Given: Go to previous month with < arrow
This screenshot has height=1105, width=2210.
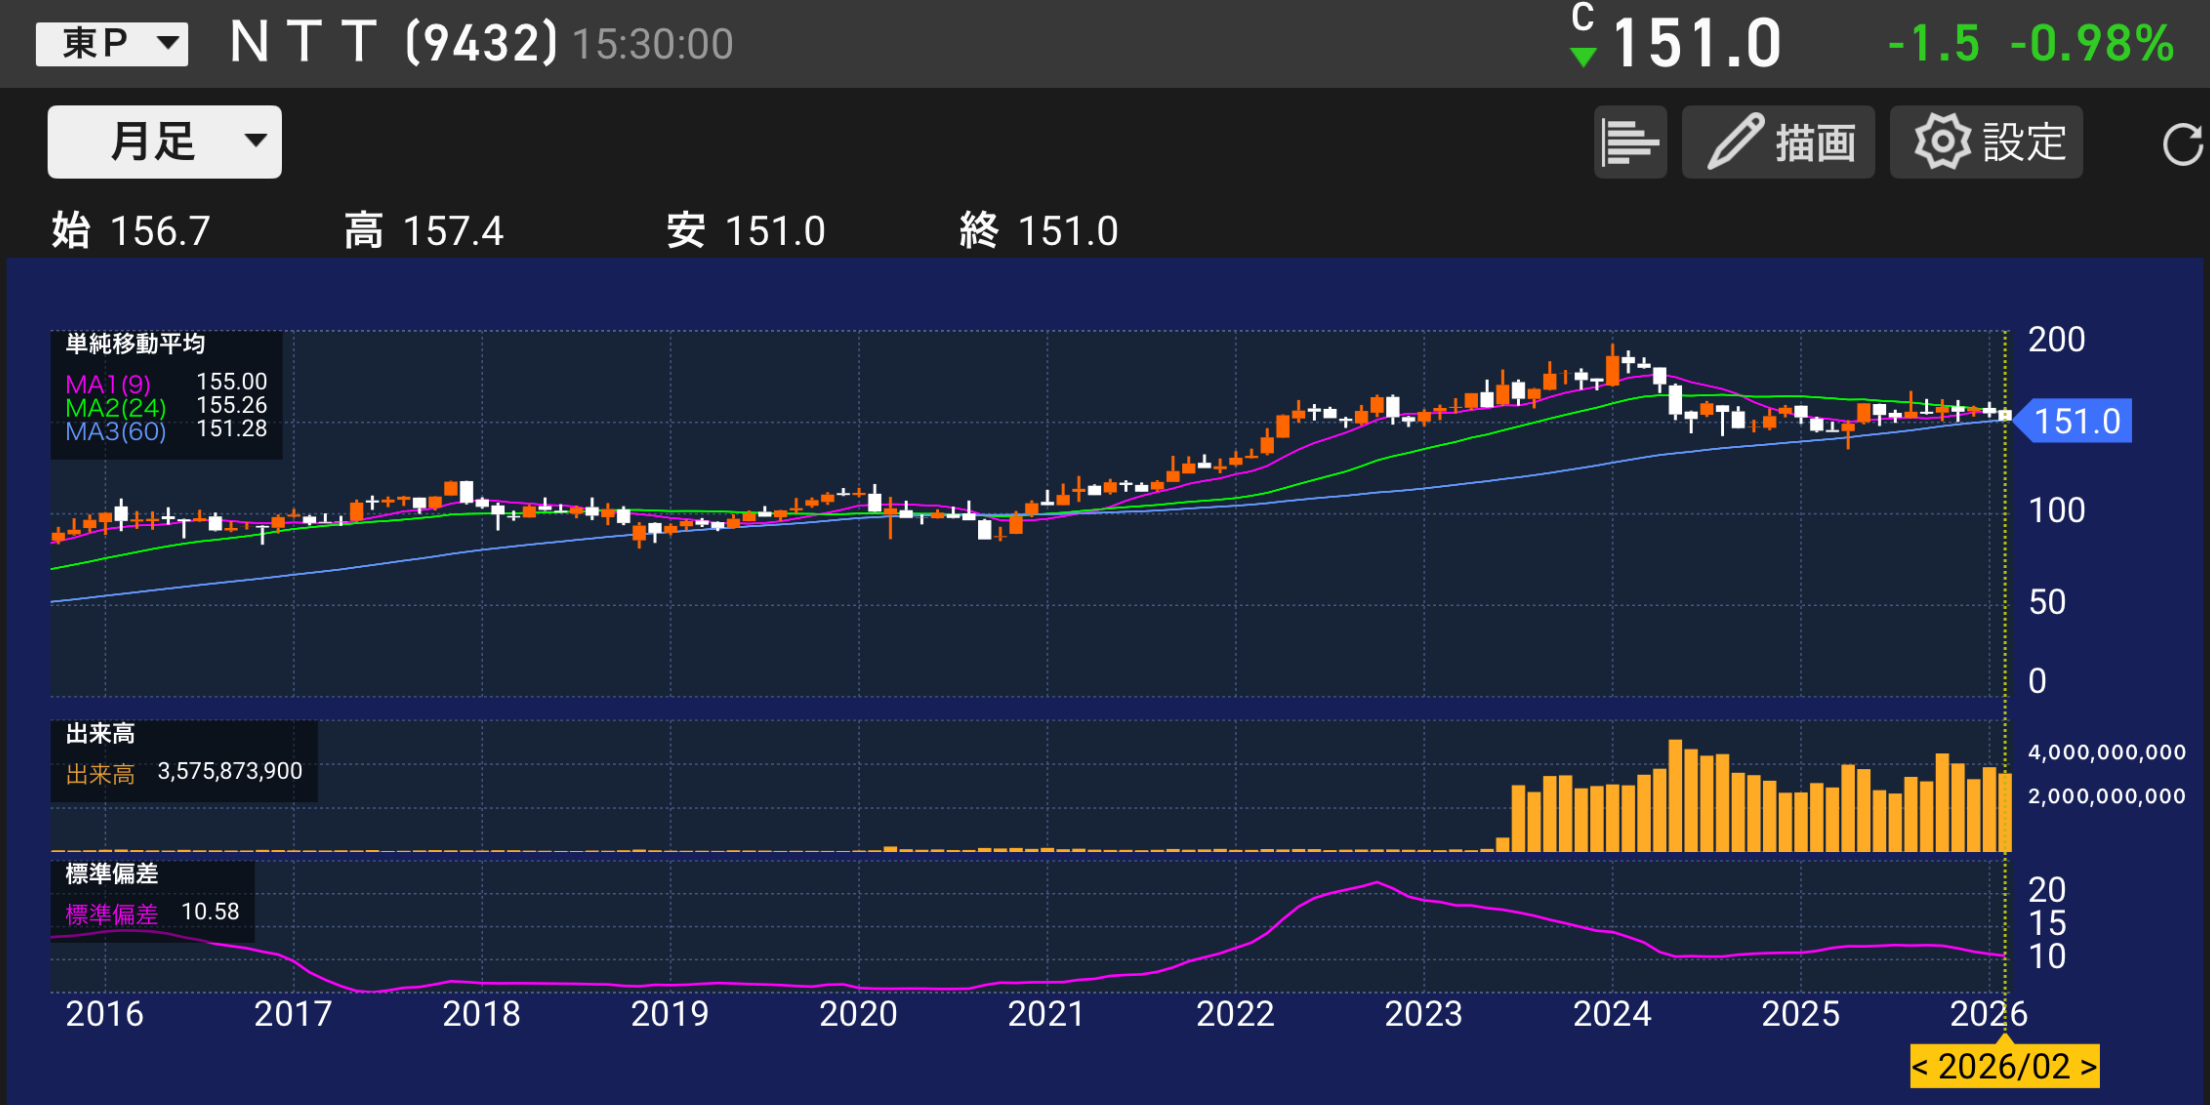Looking at the screenshot, I should 1920,1067.
